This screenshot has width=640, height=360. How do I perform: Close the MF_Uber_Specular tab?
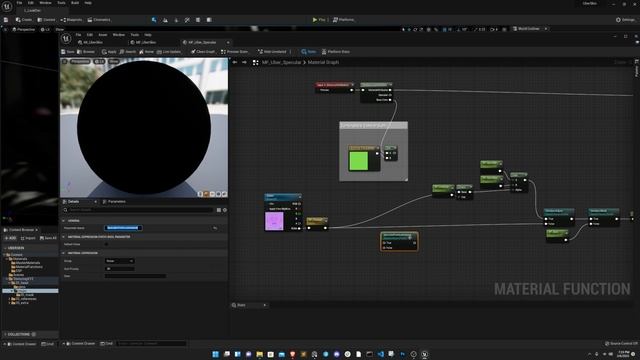point(228,42)
